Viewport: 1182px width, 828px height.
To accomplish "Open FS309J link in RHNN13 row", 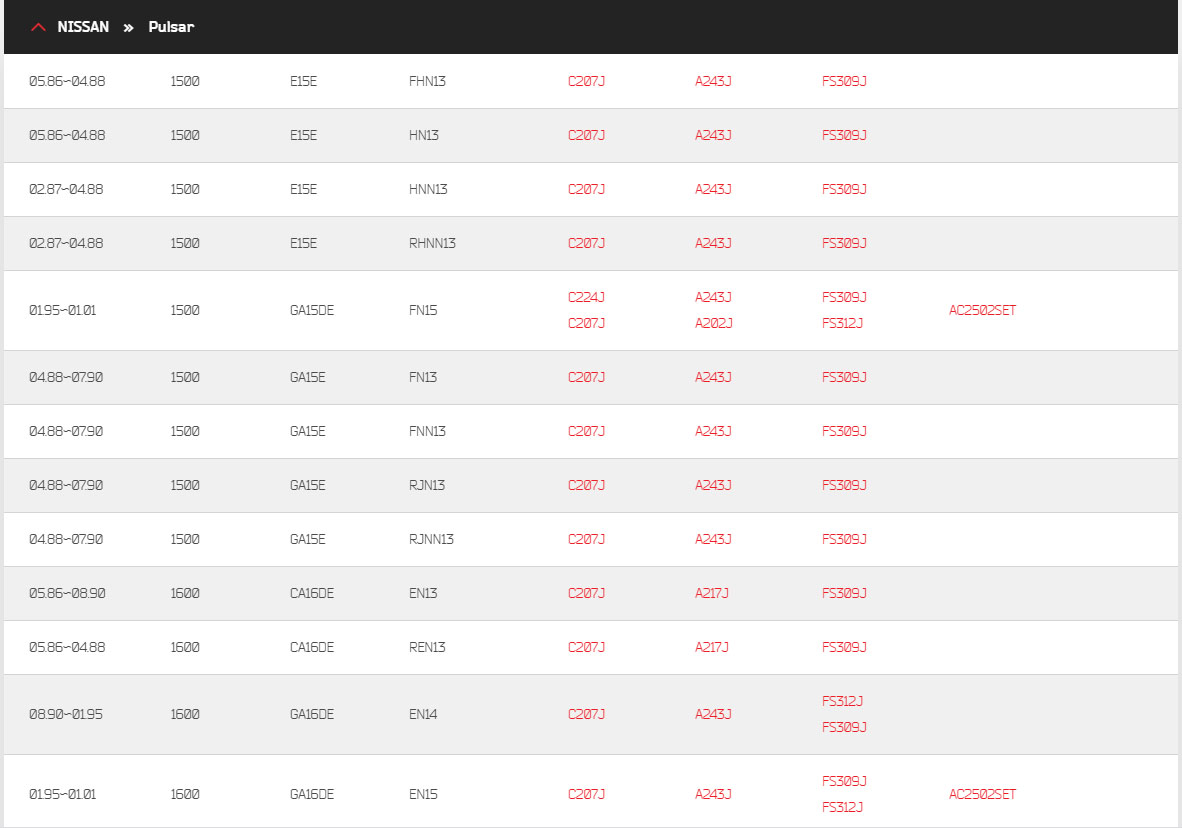I will click(x=844, y=243).
